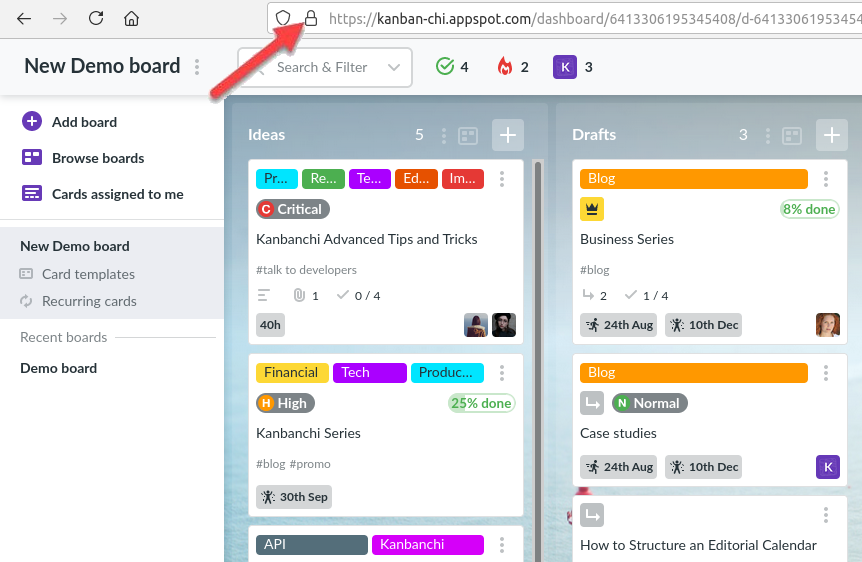862x562 pixels.
Task: Click the magenta Kanbanchi tag
Action: [428, 545]
